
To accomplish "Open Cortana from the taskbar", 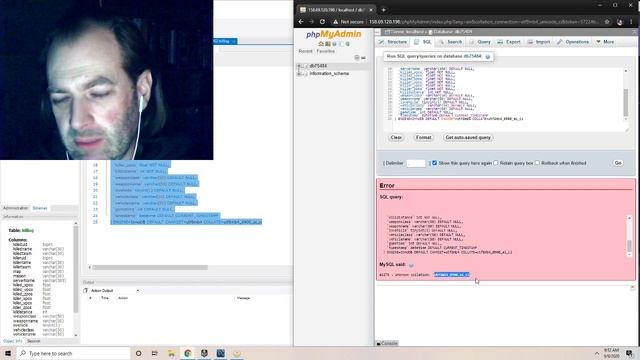I will click(138, 353).
